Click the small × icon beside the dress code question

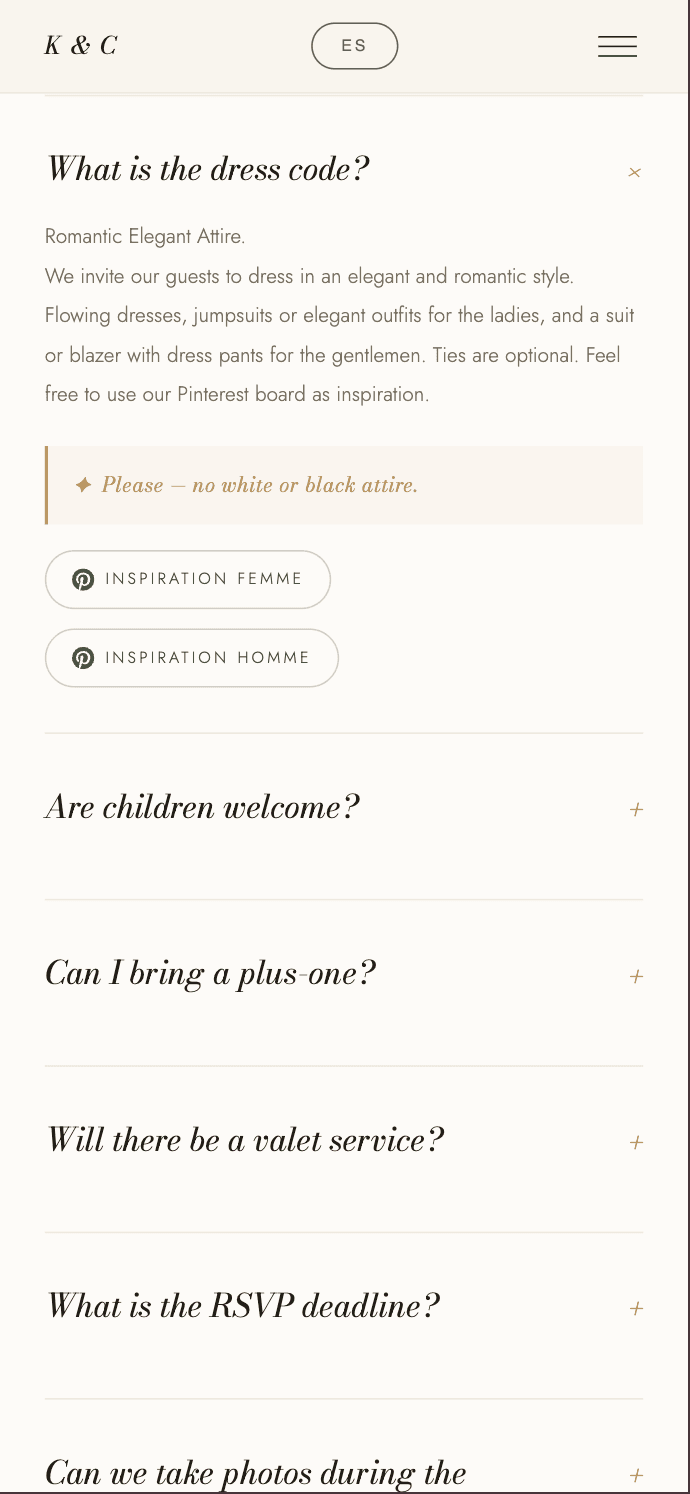pos(635,172)
